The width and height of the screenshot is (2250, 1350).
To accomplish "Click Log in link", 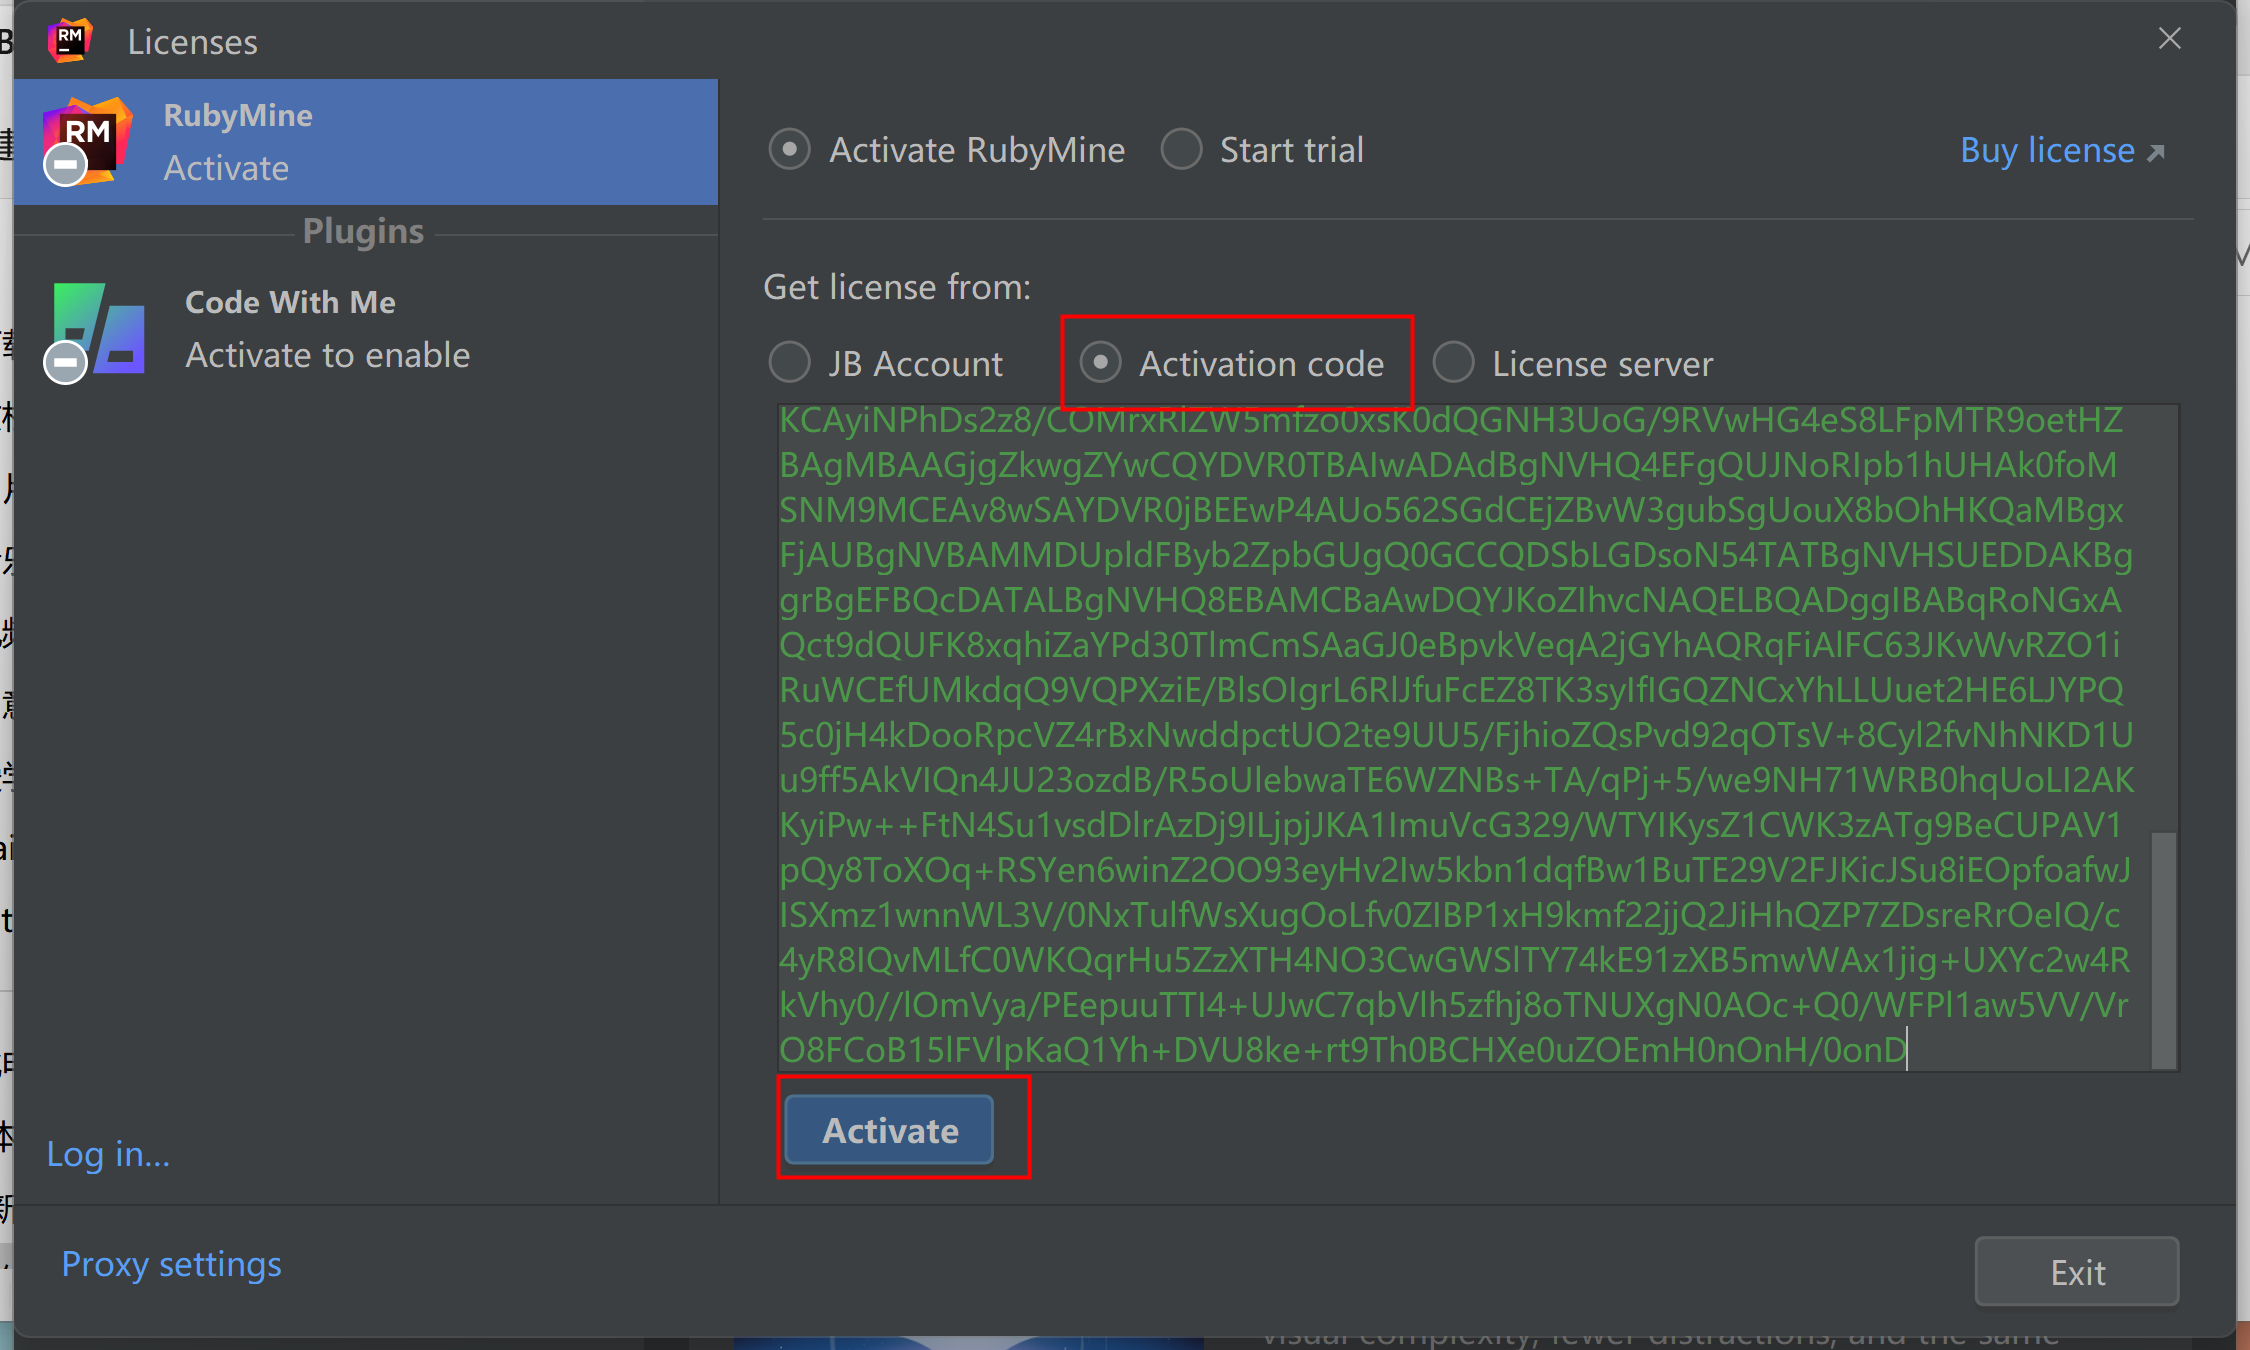I will tap(108, 1154).
